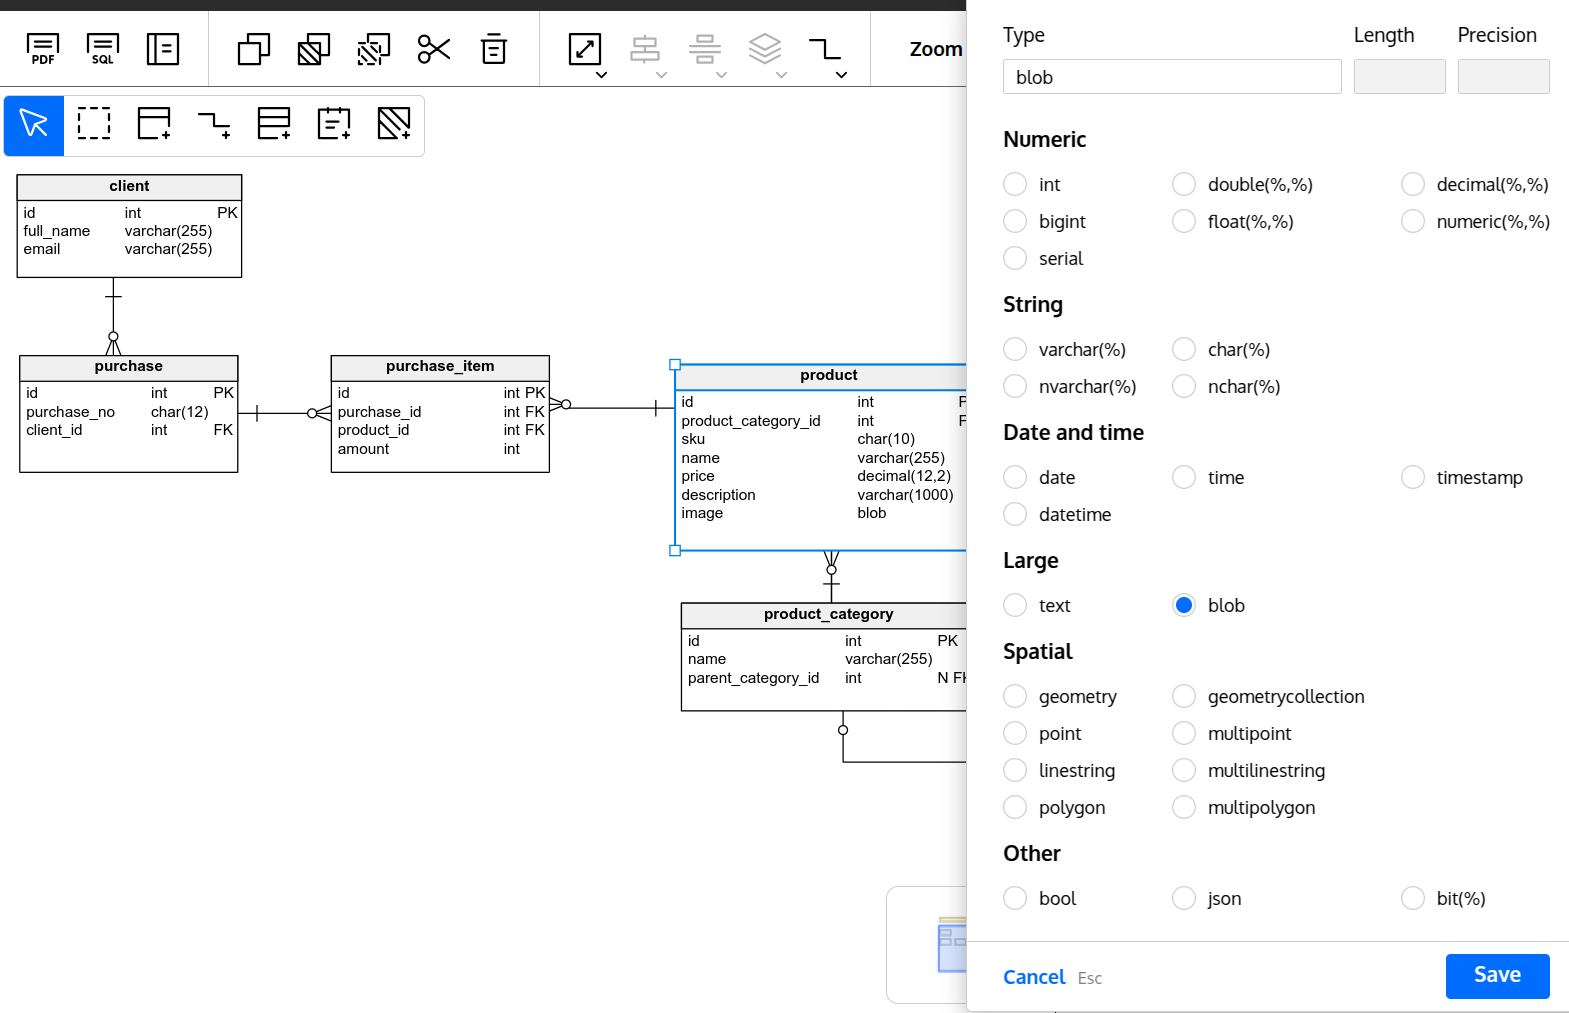Click the resize/fit icon
Screen dimensions: 1569x1013
(x=585, y=49)
